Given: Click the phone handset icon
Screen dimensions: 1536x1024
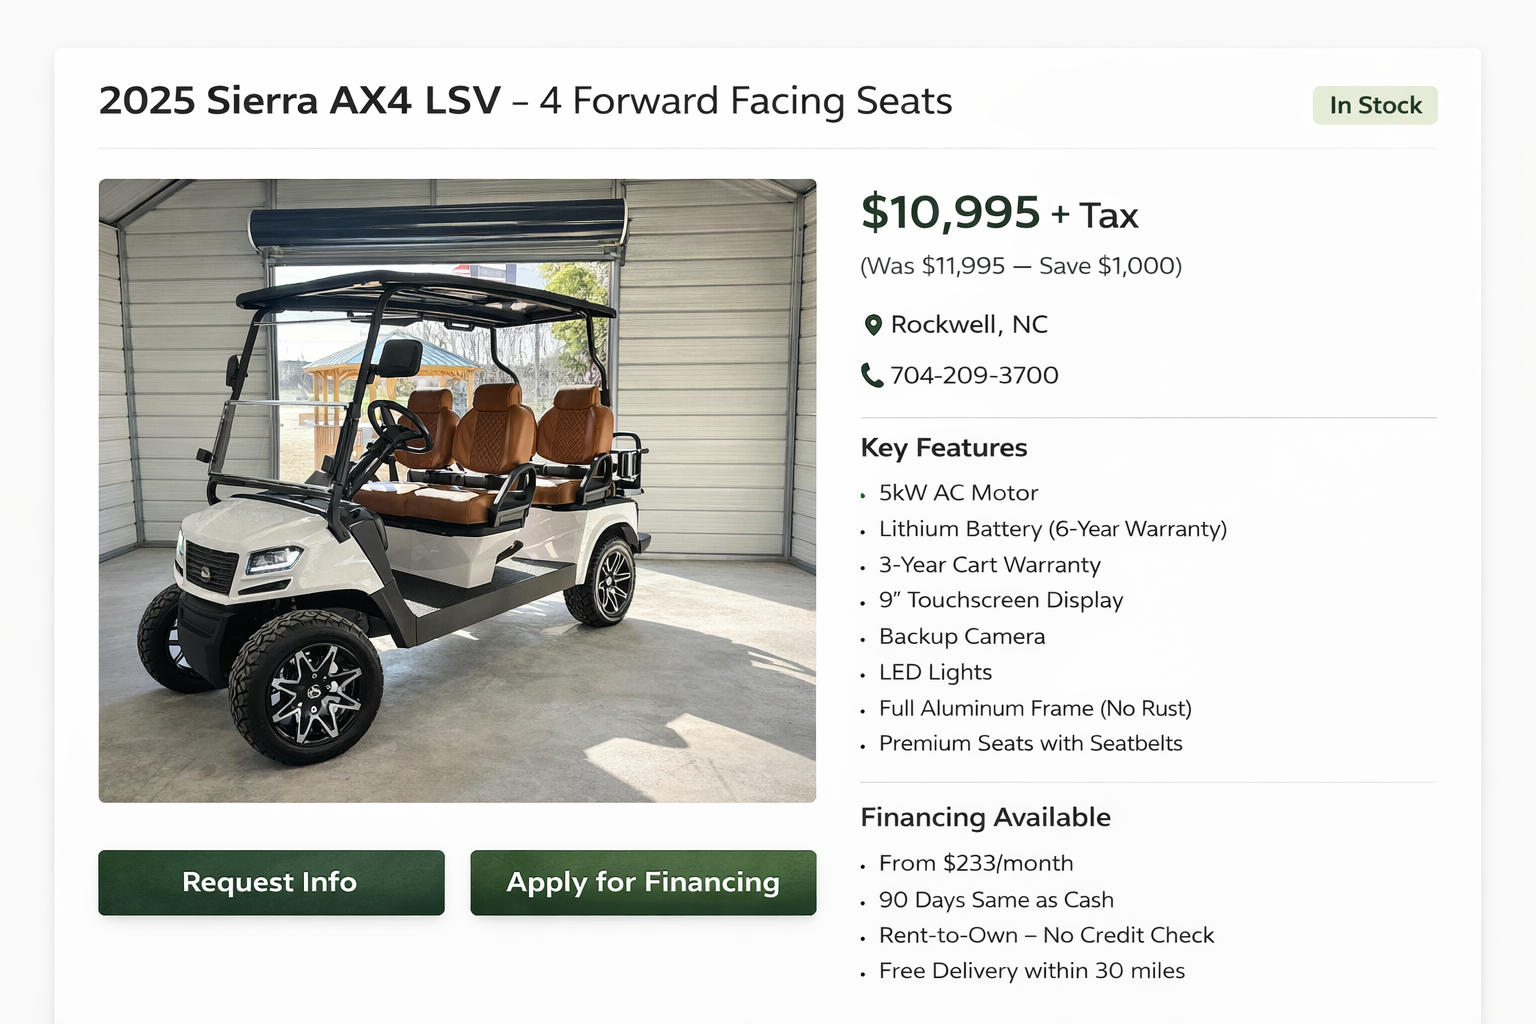Looking at the screenshot, I should pyautogui.click(x=872, y=375).
